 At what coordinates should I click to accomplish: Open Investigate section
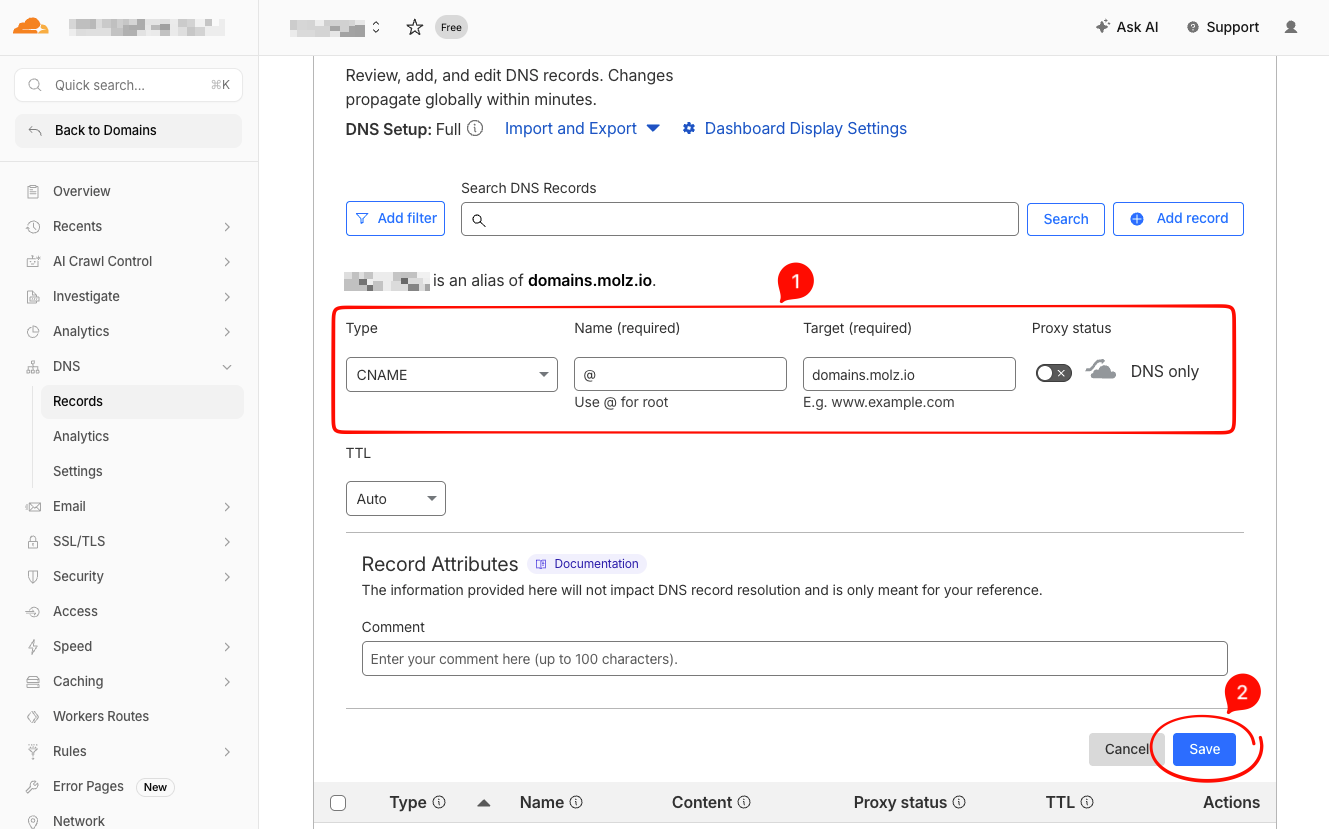86,296
